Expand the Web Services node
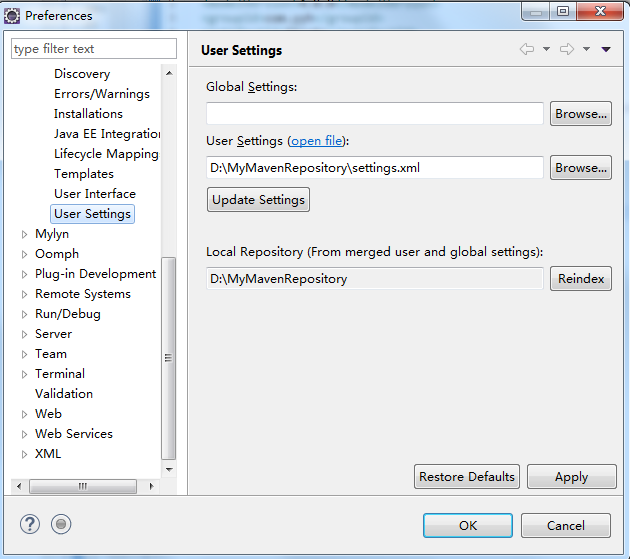The width and height of the screenshot is (630, 559). click(25, 434)
